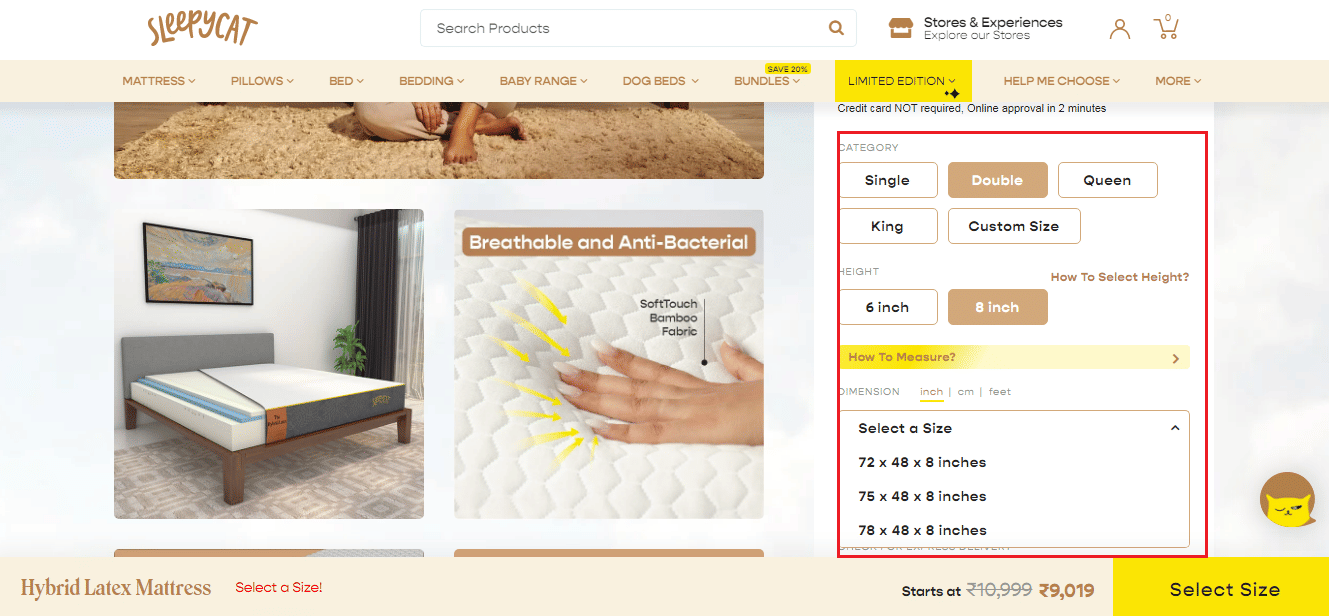Image resolution: width=1329 pixels, height=616 pixels.
Task: Open the shopping cart icon
Action: [x=1166, y=28]
